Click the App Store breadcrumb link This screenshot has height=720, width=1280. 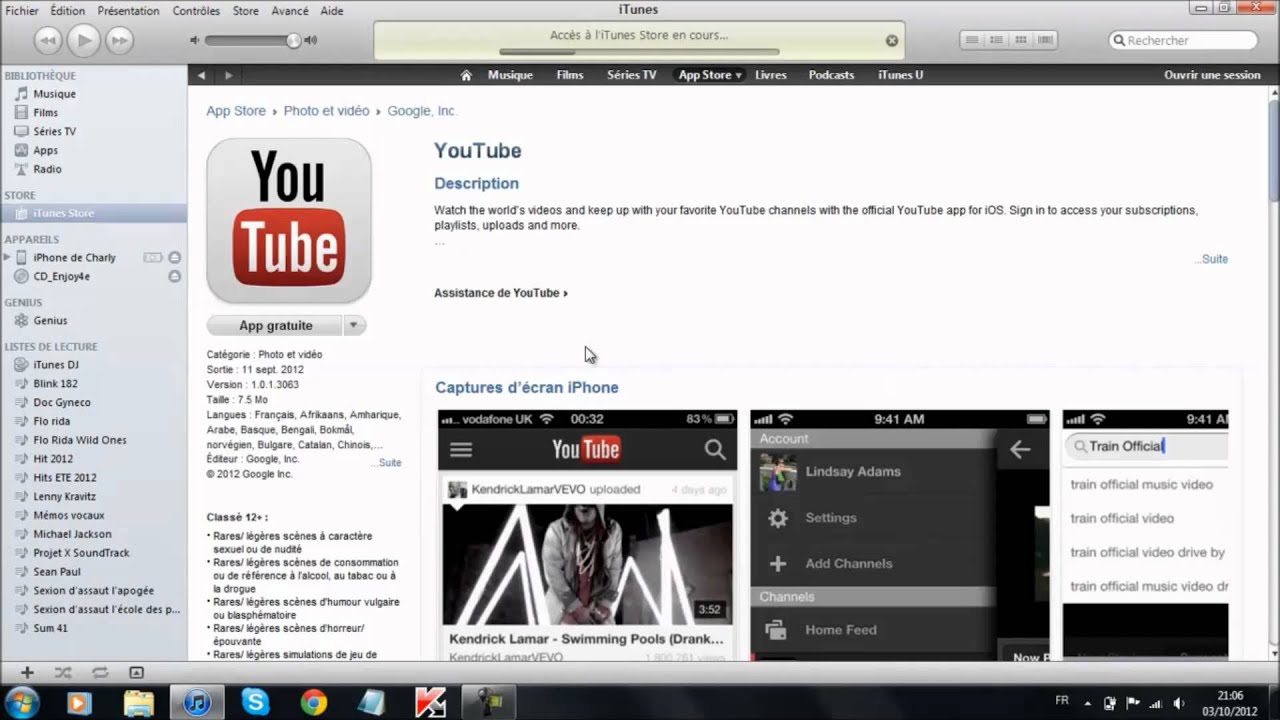pyautogui.click(x=236, y=111)
